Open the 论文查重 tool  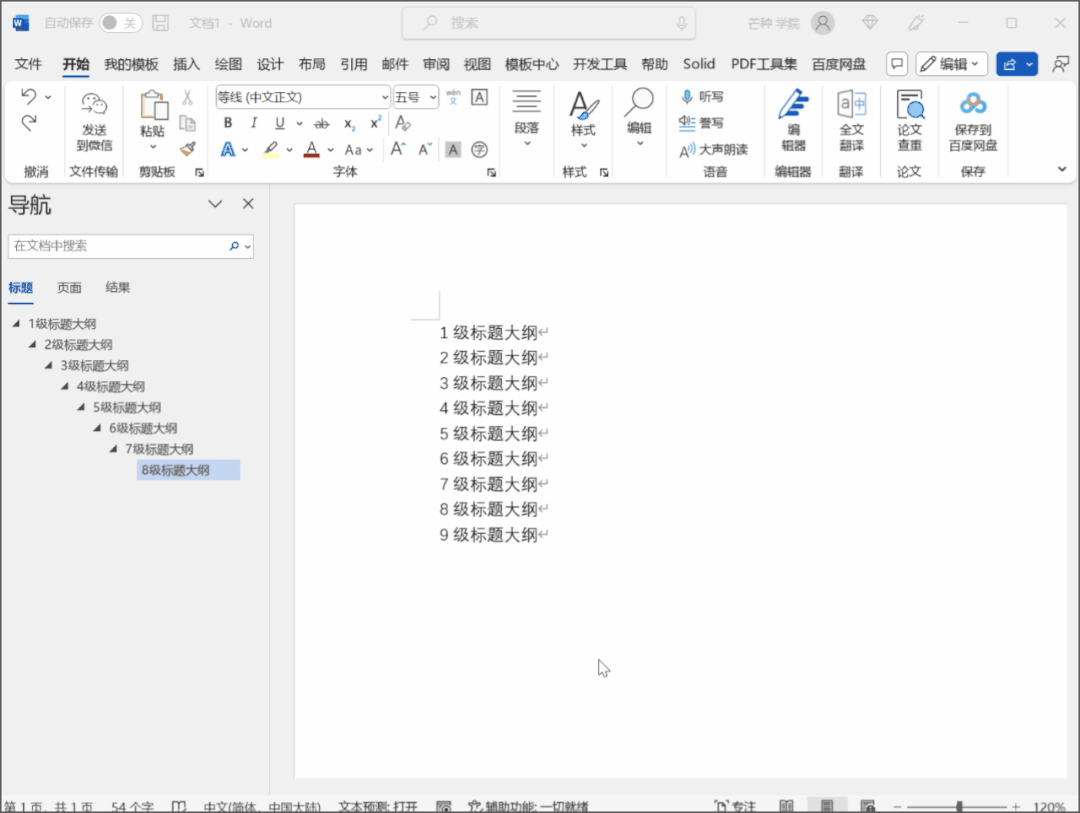pyautogui.click(x=909, y=121)
